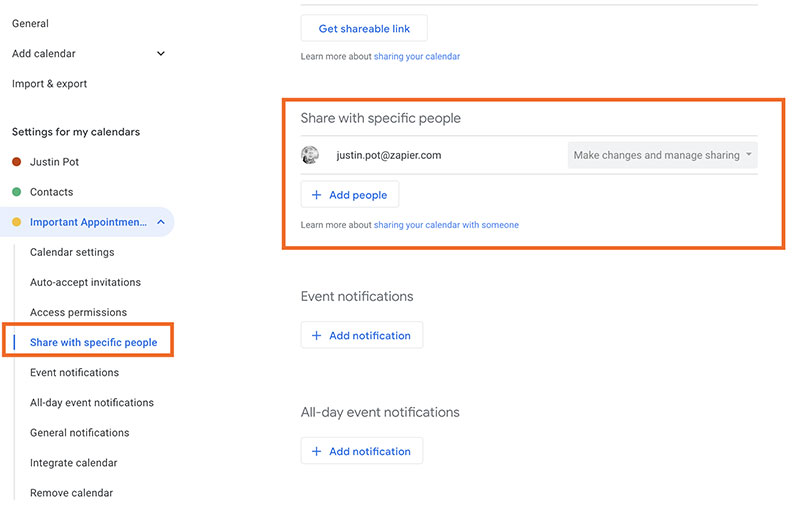
Task: Open General settings in sidebar
Action: tap(30, 23)
